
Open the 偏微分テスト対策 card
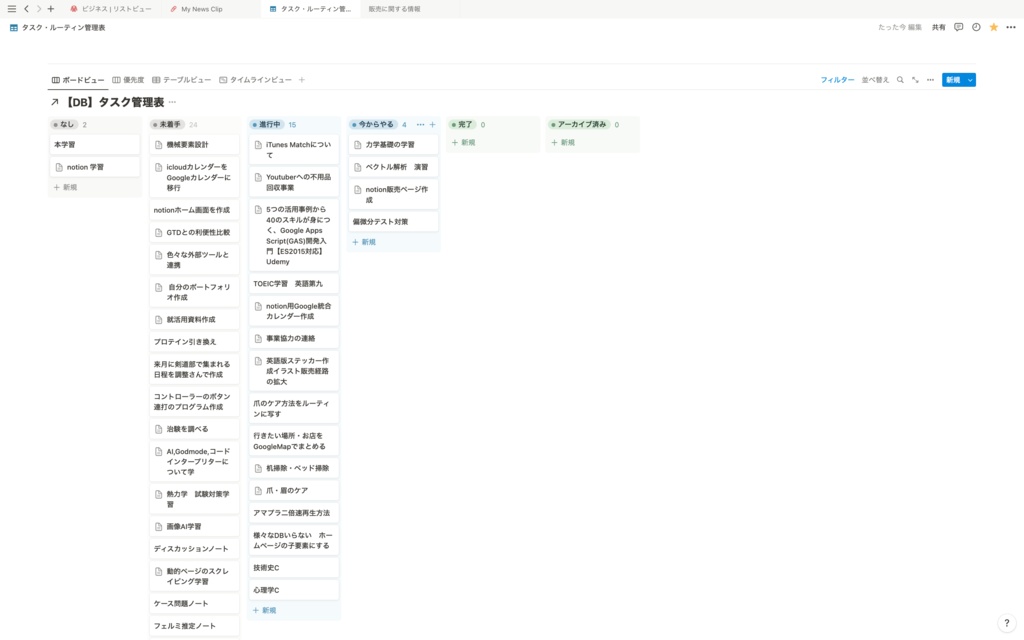coord(393,222)
